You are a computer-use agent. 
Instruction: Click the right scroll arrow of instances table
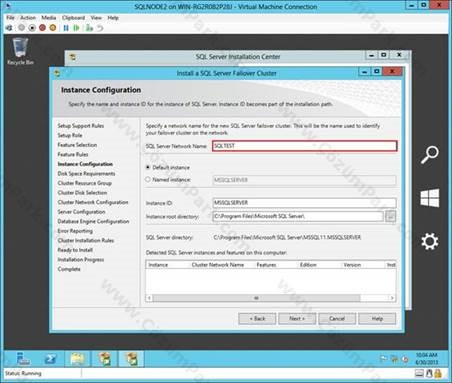click(392, 298)
